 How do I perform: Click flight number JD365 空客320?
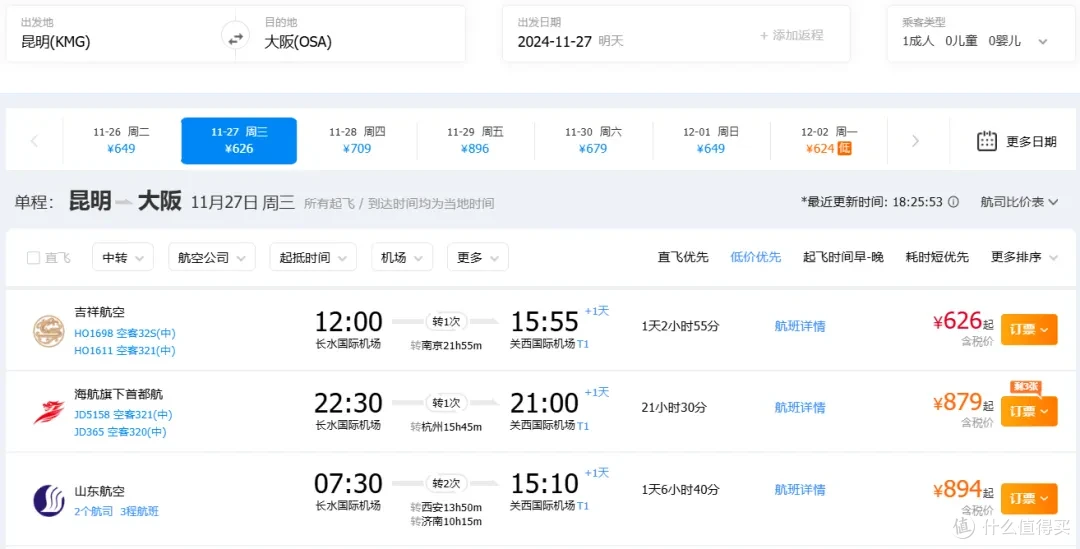click(120, 432)
